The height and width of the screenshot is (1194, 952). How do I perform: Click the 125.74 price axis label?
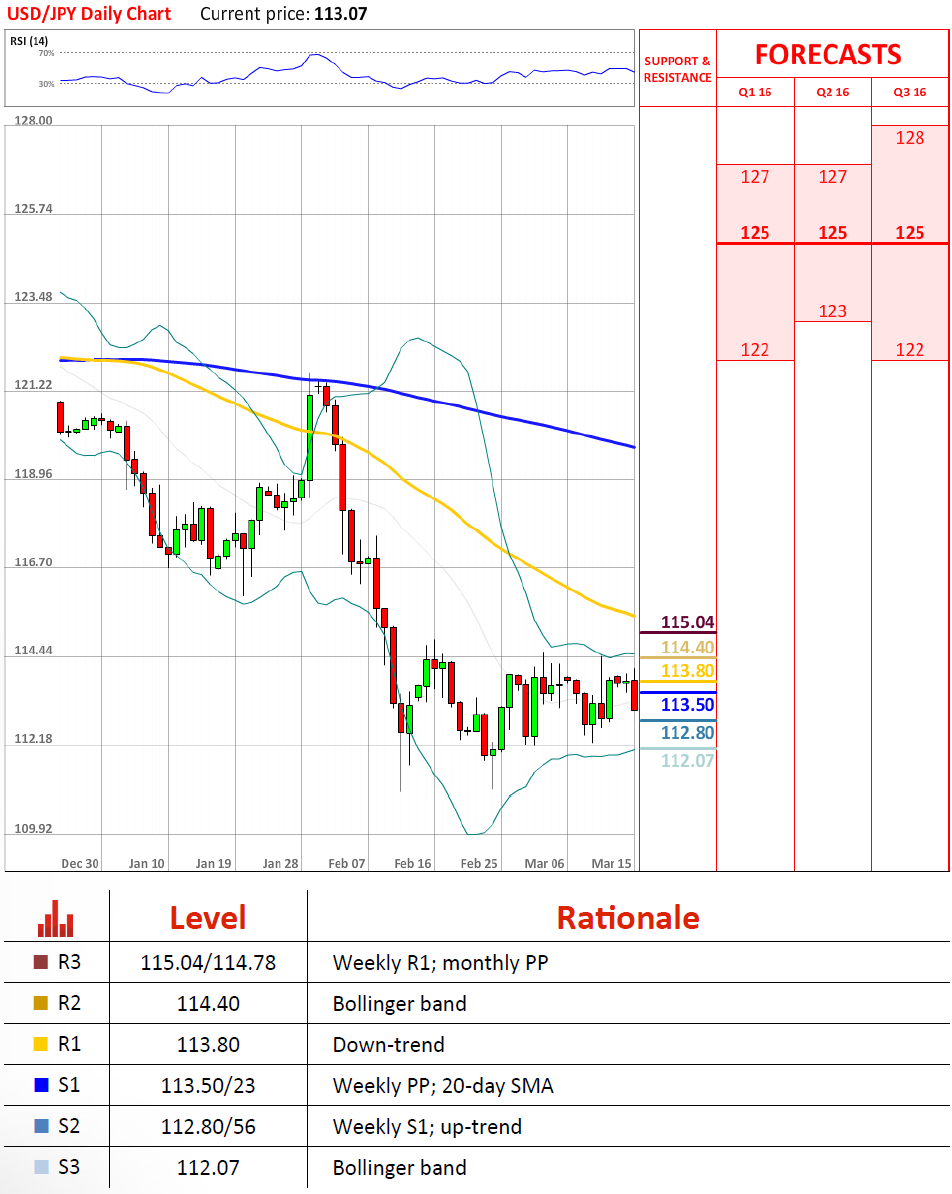click(34, 209)
